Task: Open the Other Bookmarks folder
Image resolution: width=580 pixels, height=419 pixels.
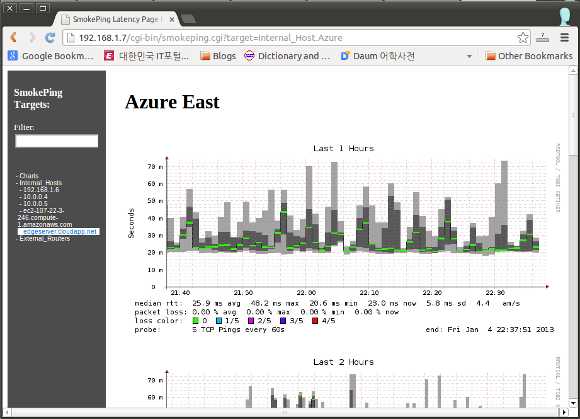Action: click(x=529, y=56)
